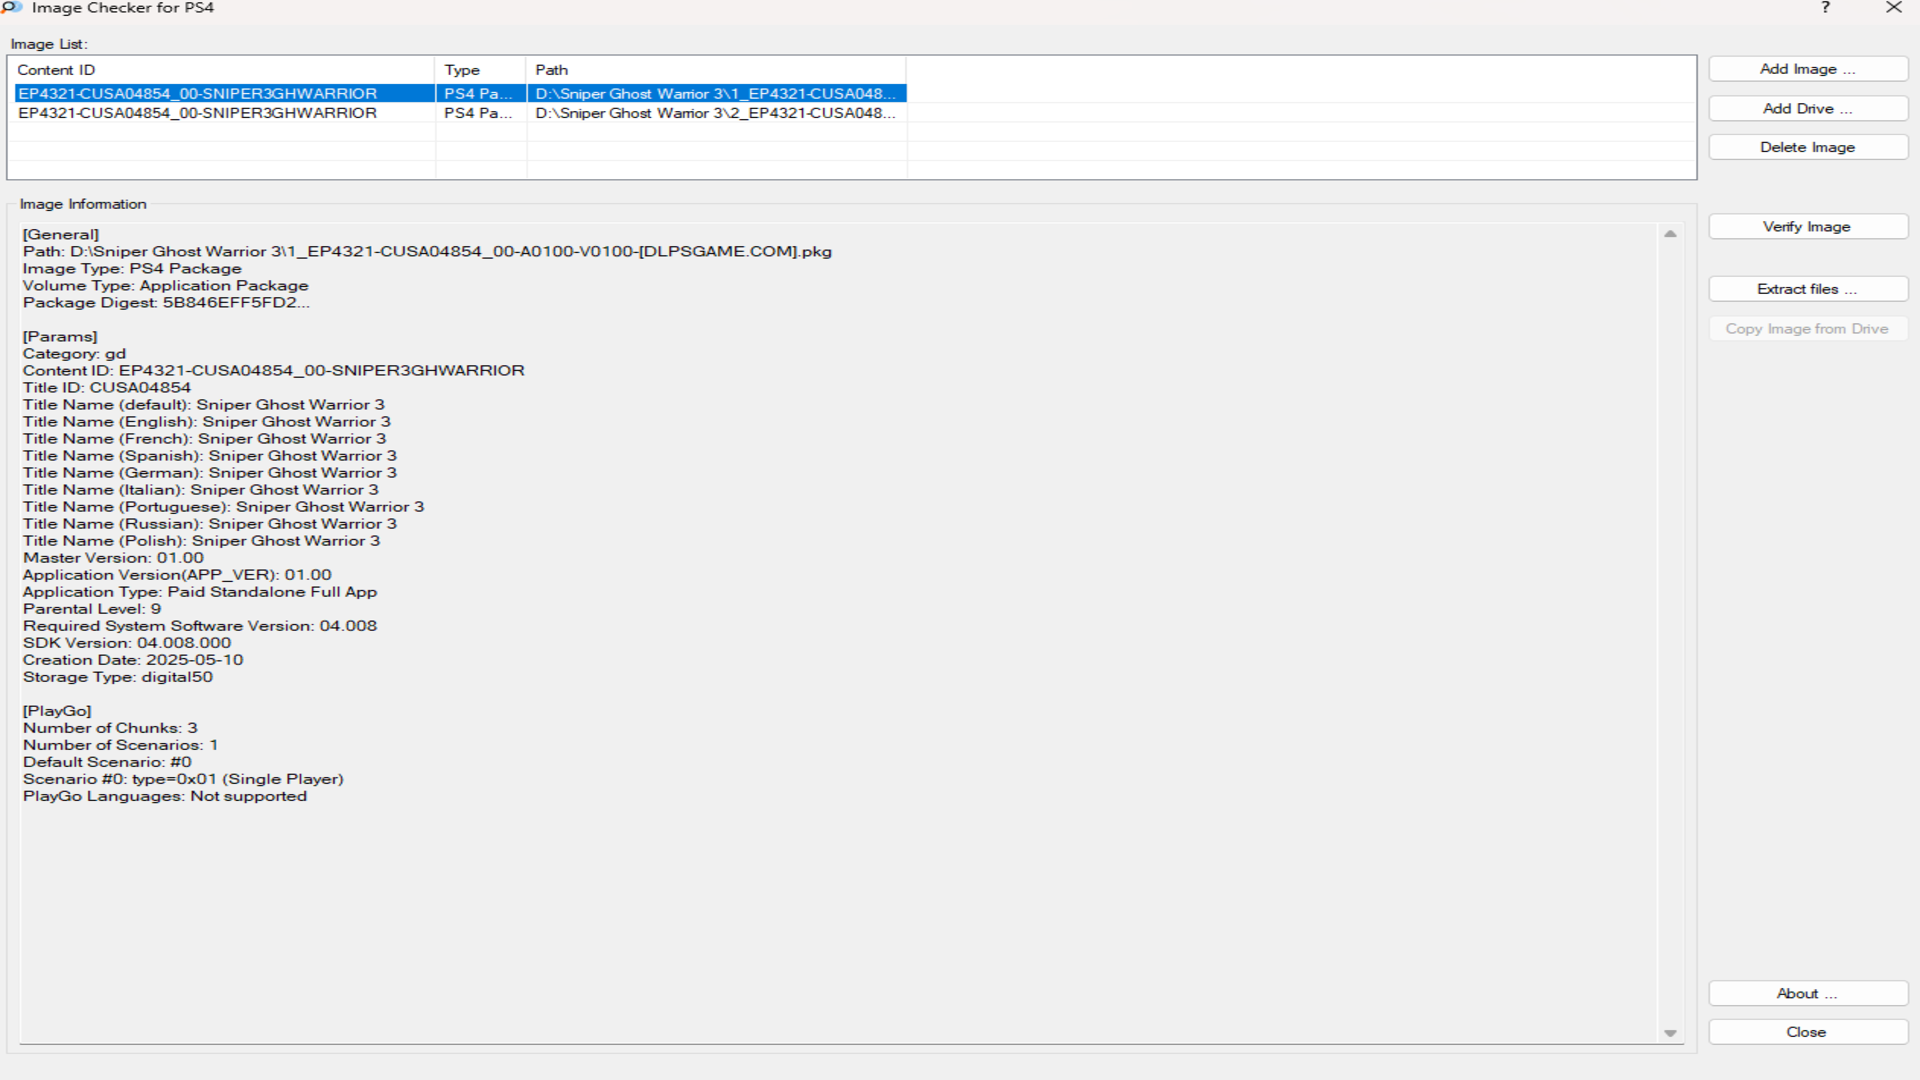Click the help question mark button
This screenshot has height=1080, width=1920.
coord(1825,8)
